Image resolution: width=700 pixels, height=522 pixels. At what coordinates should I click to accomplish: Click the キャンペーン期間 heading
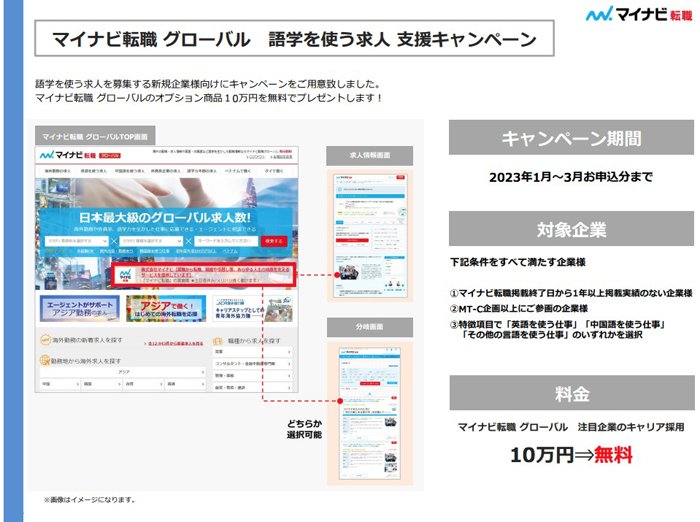571,138
